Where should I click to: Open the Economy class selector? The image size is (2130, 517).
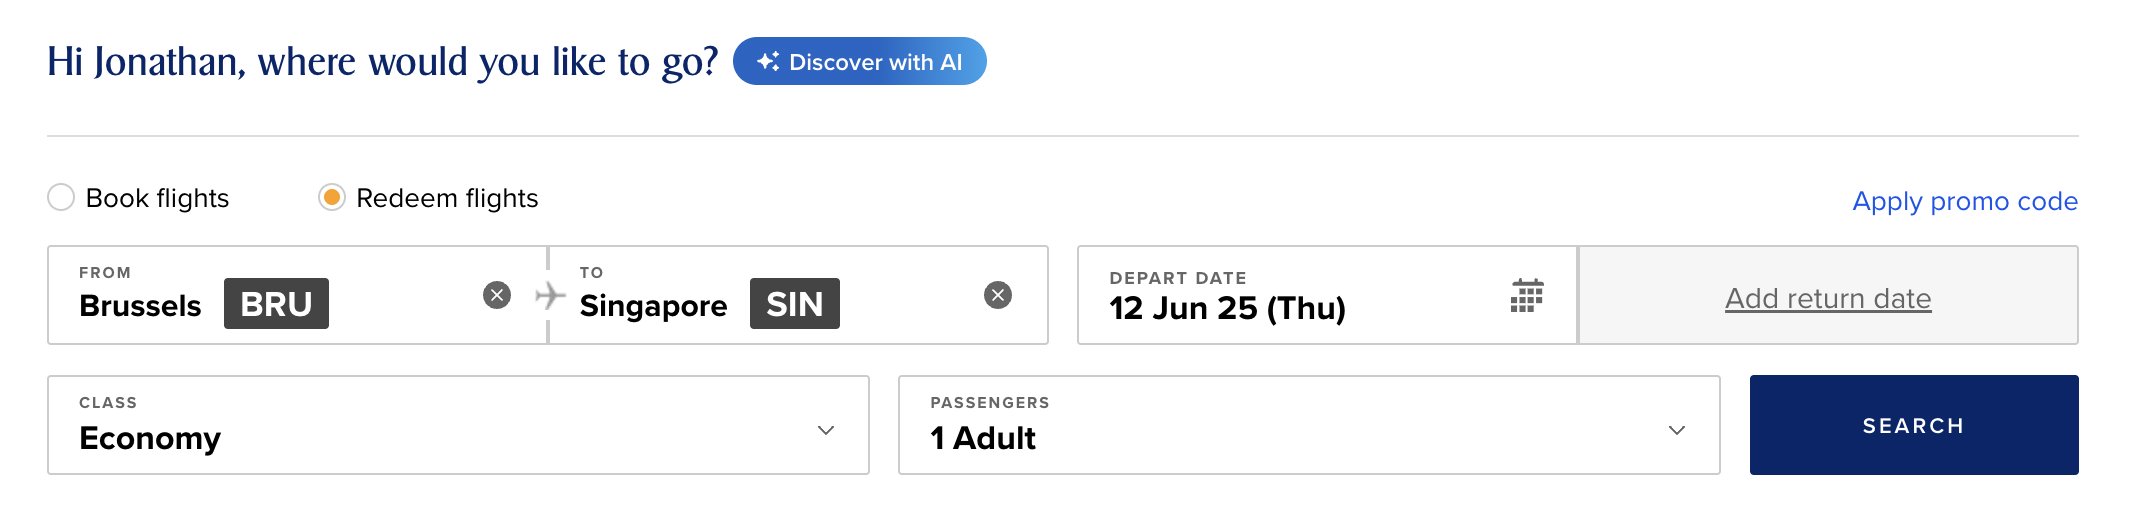tap(458, 425)
